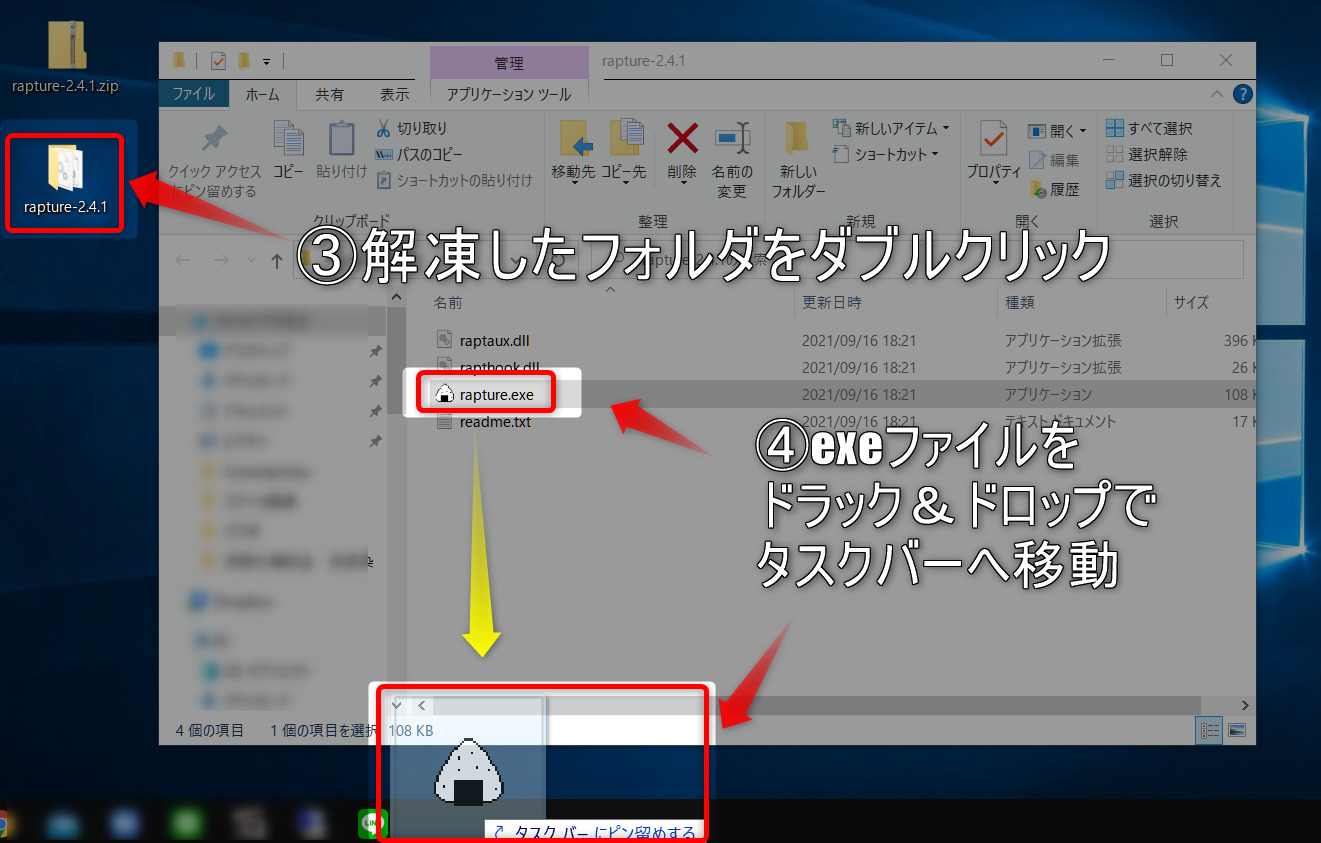
Task: Click Edit (編集) in ribbon
Action: [x=1054, y=160]
